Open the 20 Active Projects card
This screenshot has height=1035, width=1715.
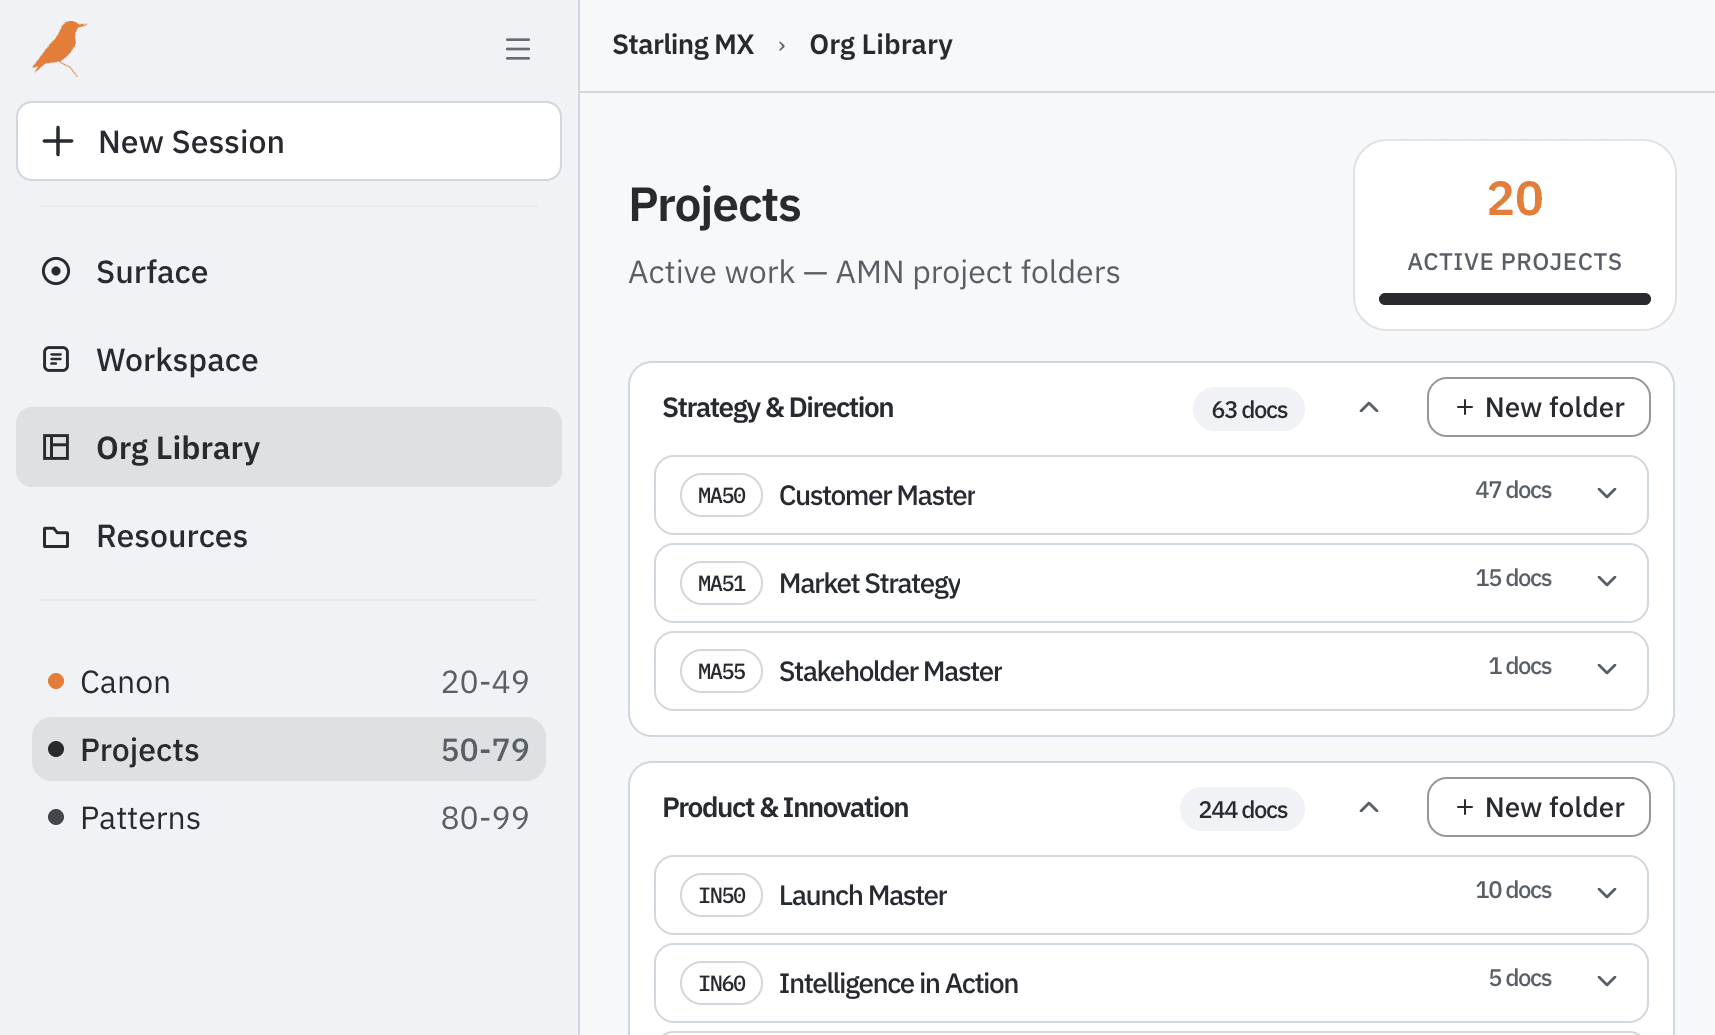click(x=1514, y=235)
